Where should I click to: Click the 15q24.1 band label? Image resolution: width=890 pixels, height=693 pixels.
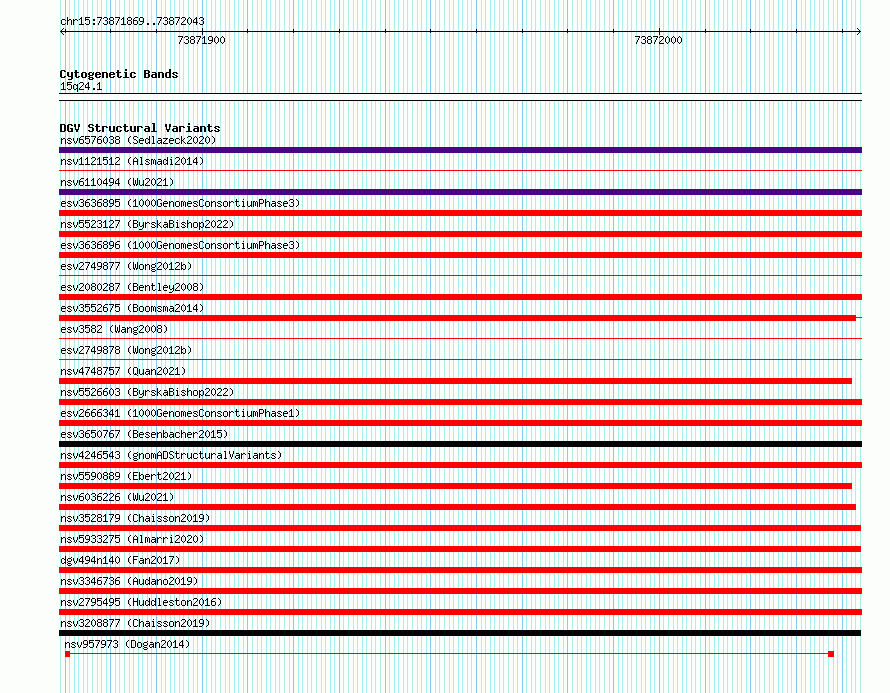[81, 86]
